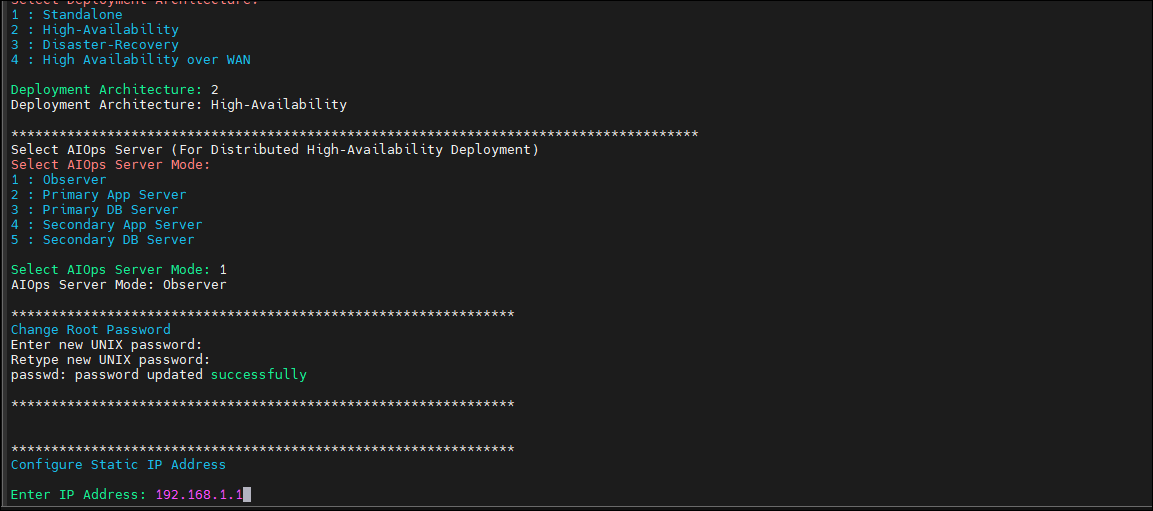The height and width of the screenshot is (511, 1153).
Task: Select the 'Enter IP Address:' prompt text
Action: 79,495
